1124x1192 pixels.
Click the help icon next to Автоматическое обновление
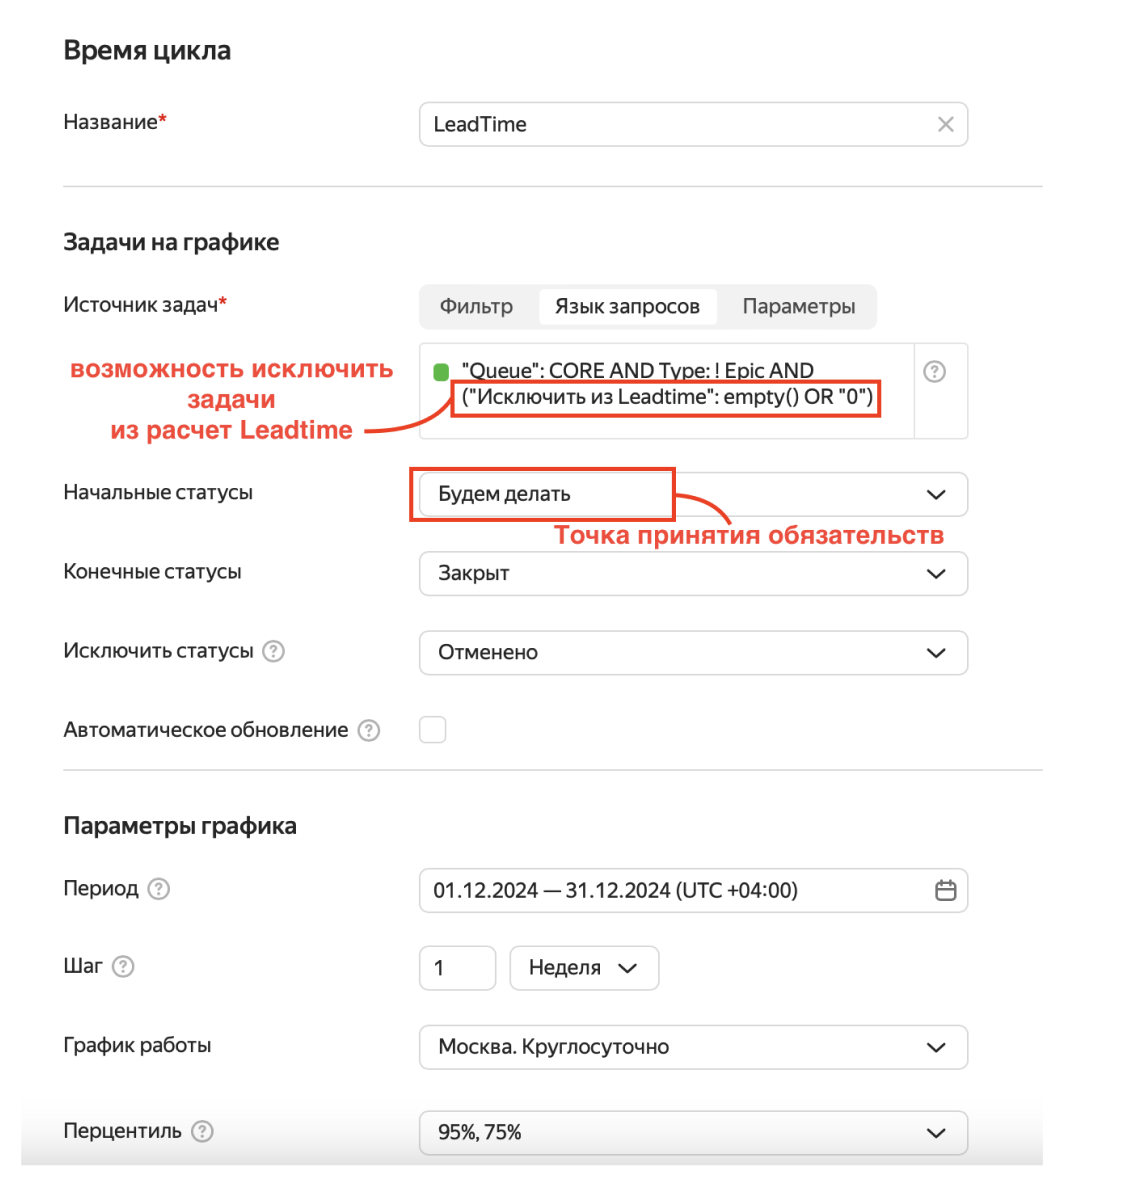[x=369, y=729]
